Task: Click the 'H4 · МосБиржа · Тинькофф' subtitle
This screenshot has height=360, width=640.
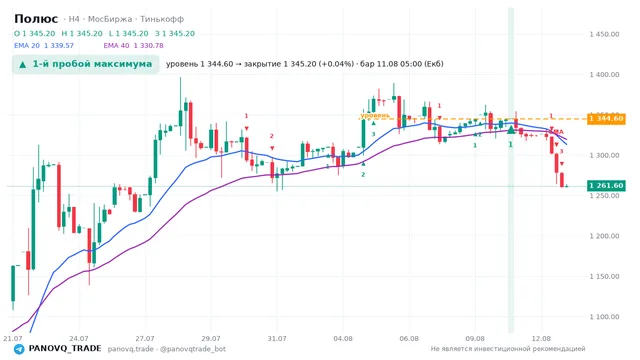Action: pos(126,19)
